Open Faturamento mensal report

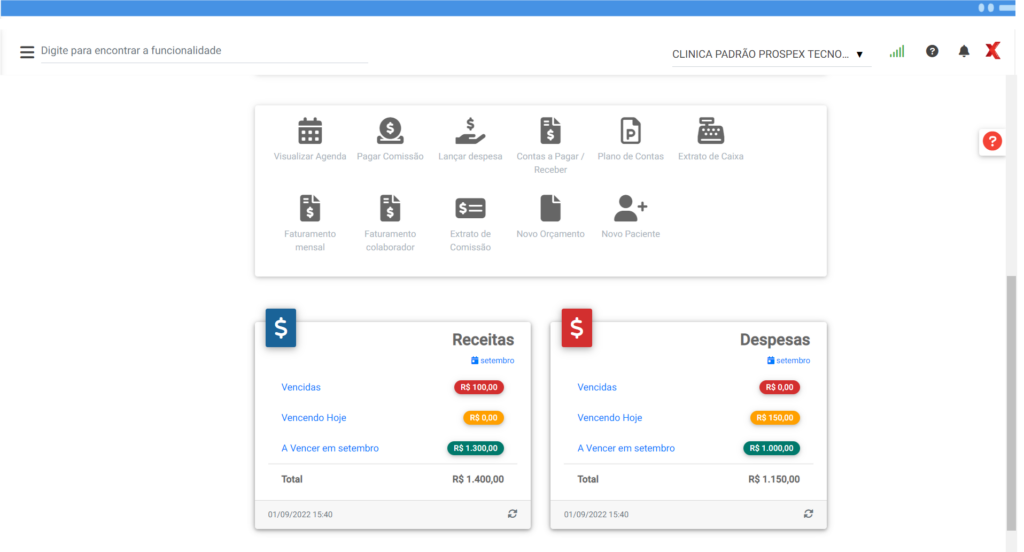click(x=310, y=208)
